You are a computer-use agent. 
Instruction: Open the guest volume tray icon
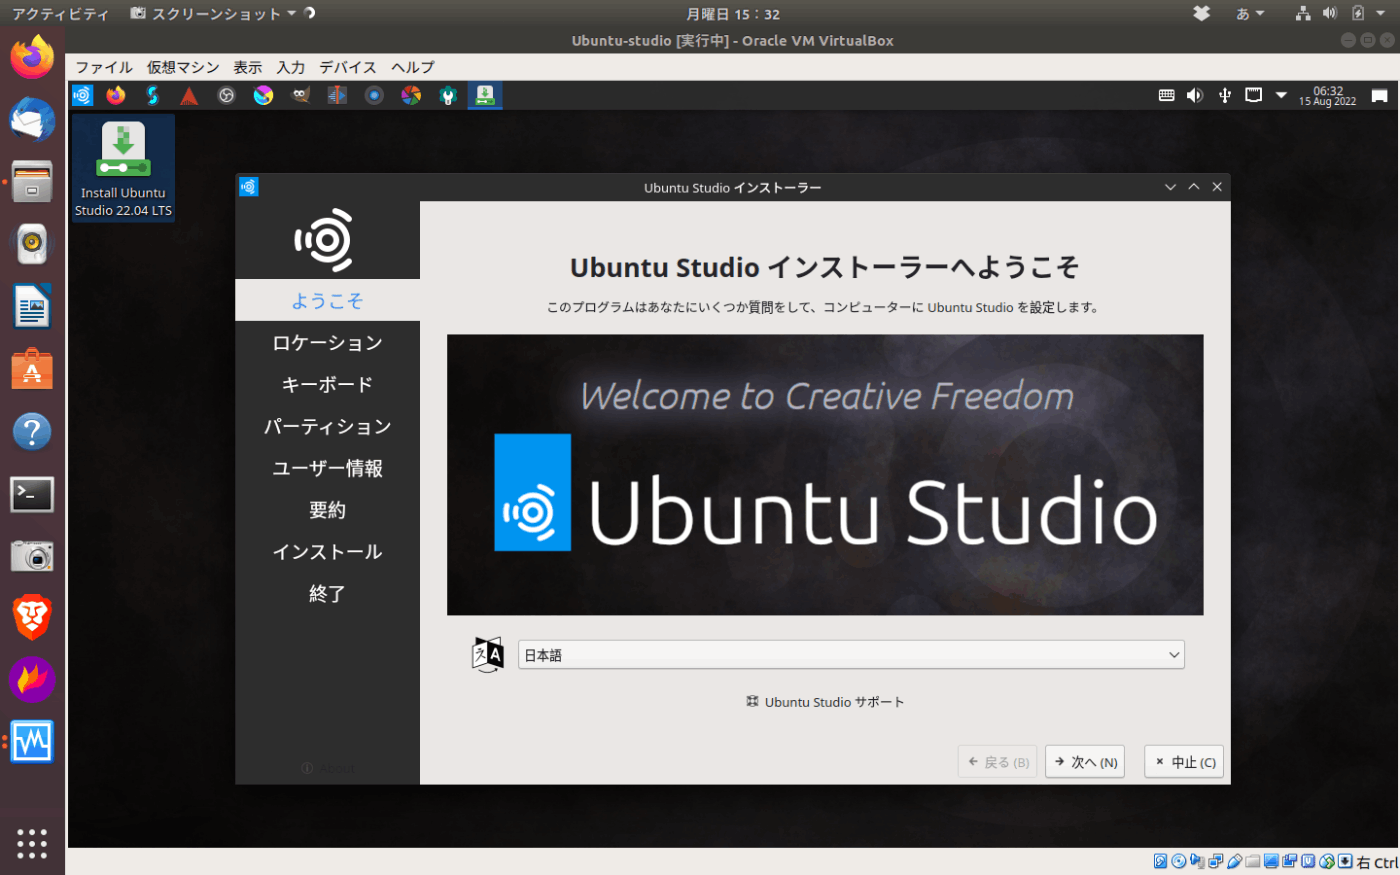(1194, 95)
